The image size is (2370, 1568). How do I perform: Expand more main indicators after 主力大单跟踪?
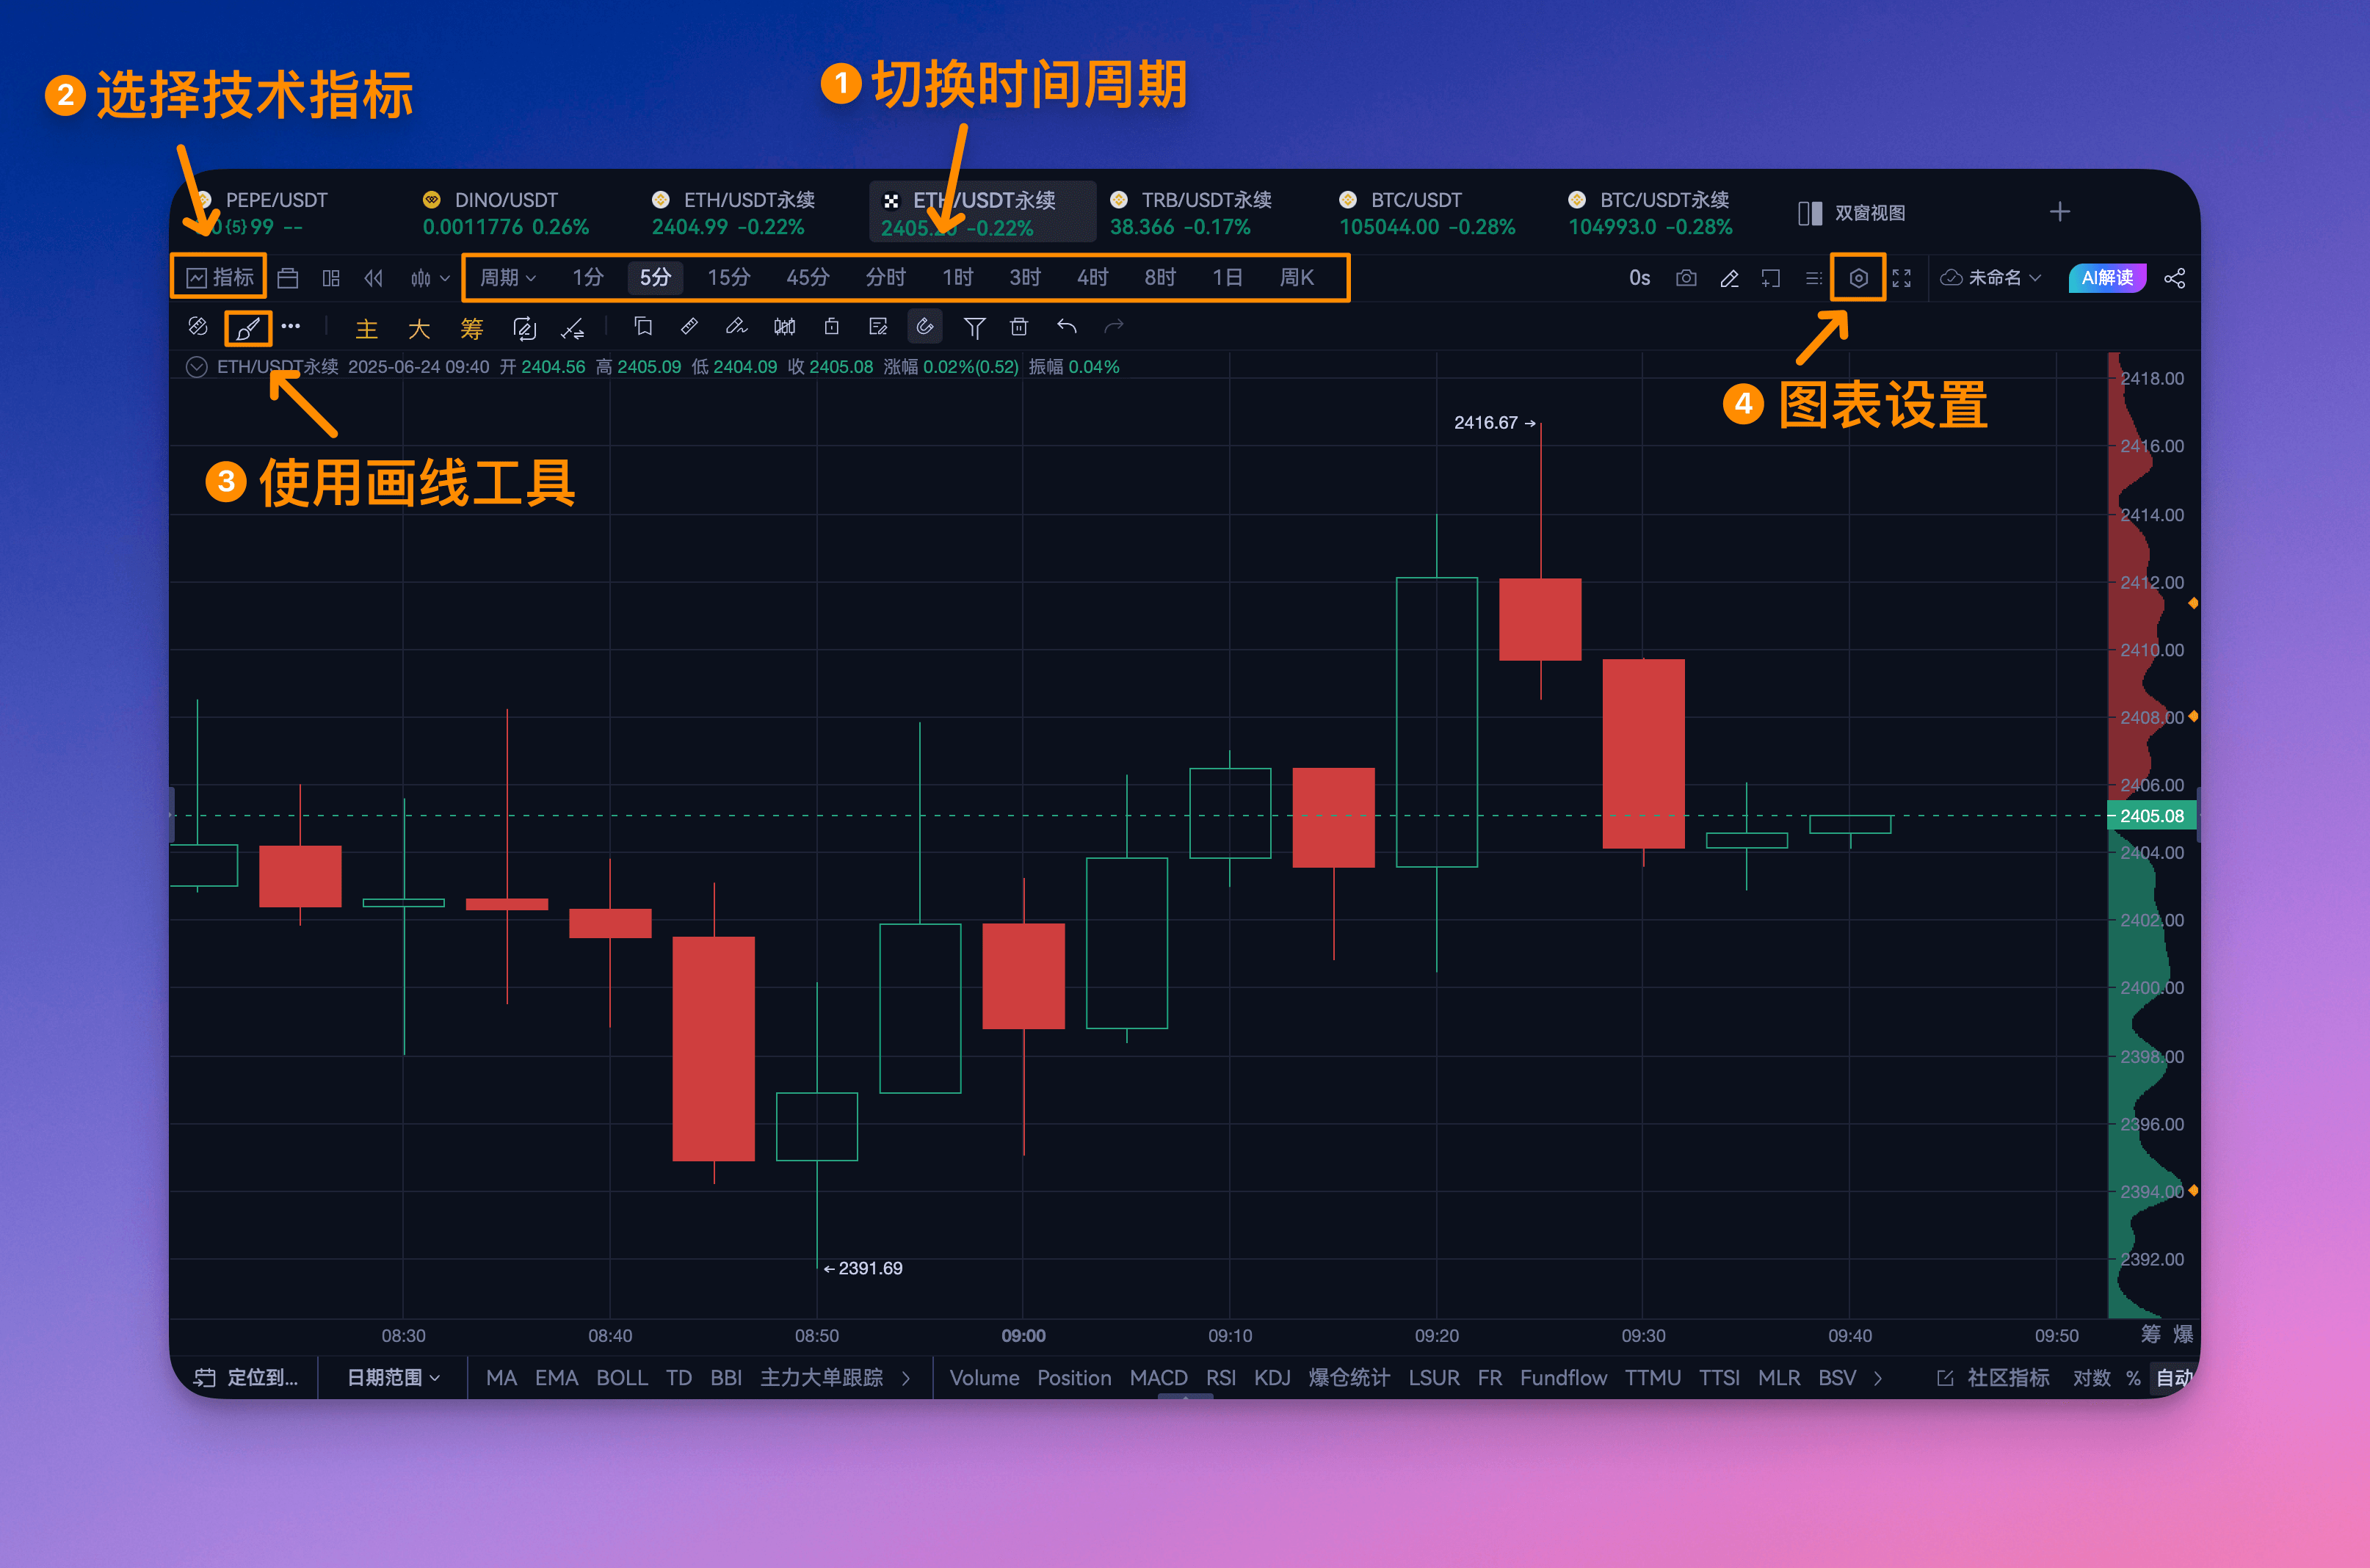(906, 1378)
